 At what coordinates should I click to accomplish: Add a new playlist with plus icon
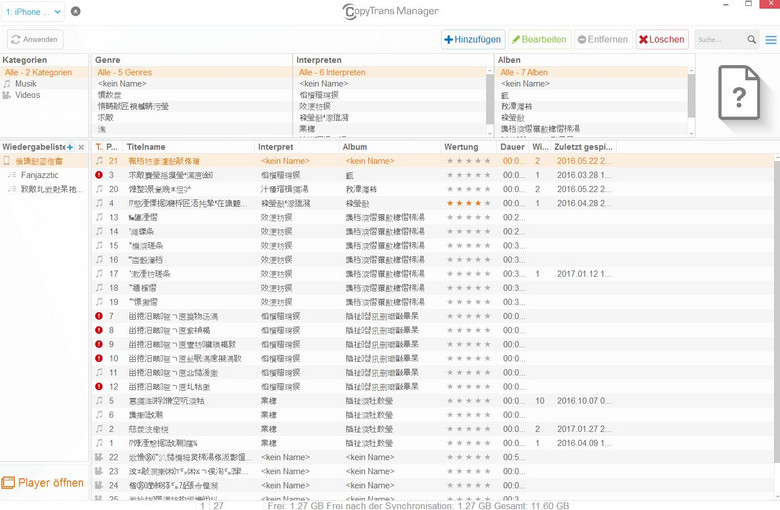(70, 147)
